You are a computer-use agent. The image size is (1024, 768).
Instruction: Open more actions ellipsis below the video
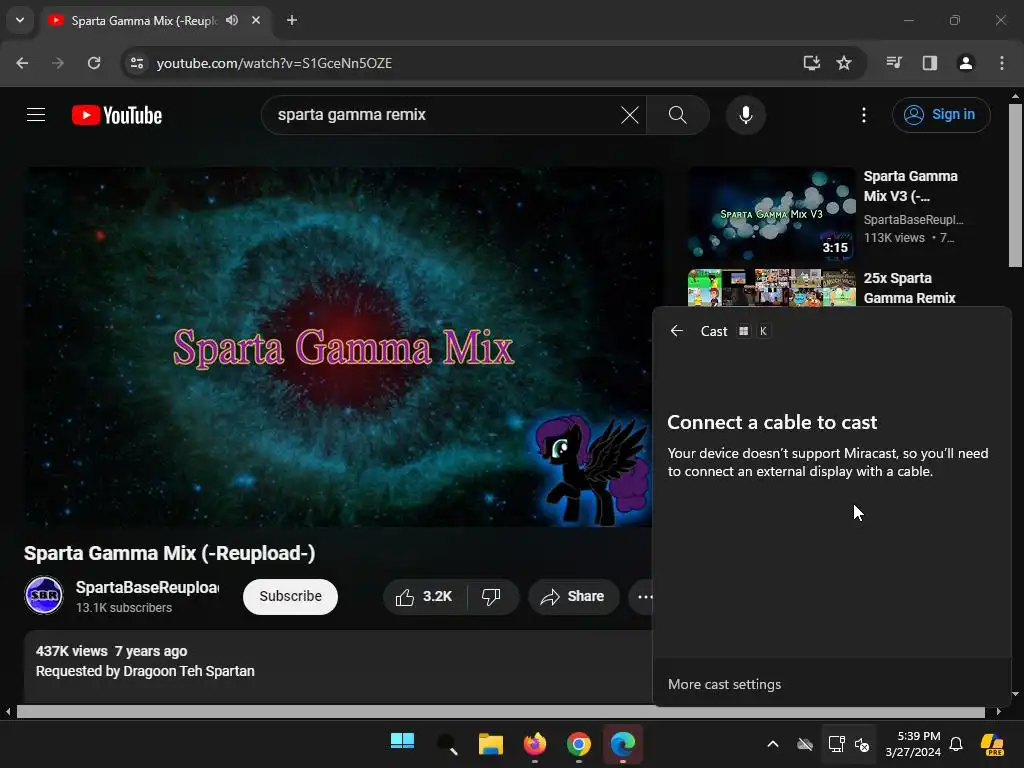click(643, 596)
